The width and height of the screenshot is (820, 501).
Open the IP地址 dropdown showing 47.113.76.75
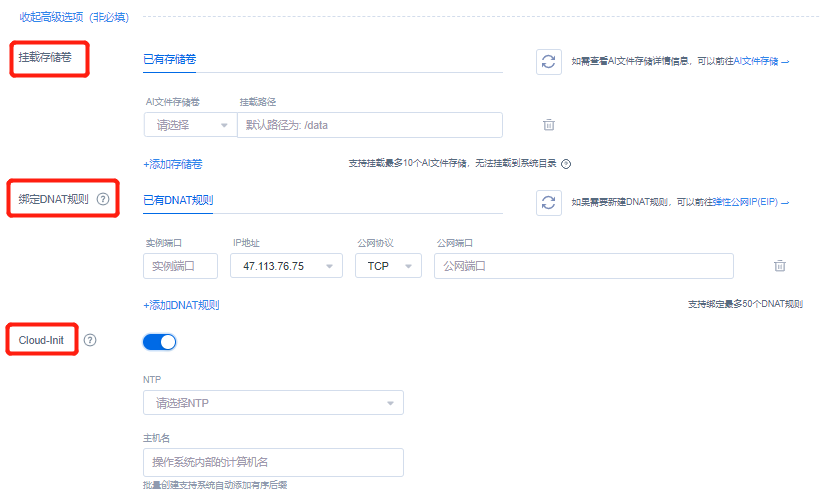[x=286, y=266]
